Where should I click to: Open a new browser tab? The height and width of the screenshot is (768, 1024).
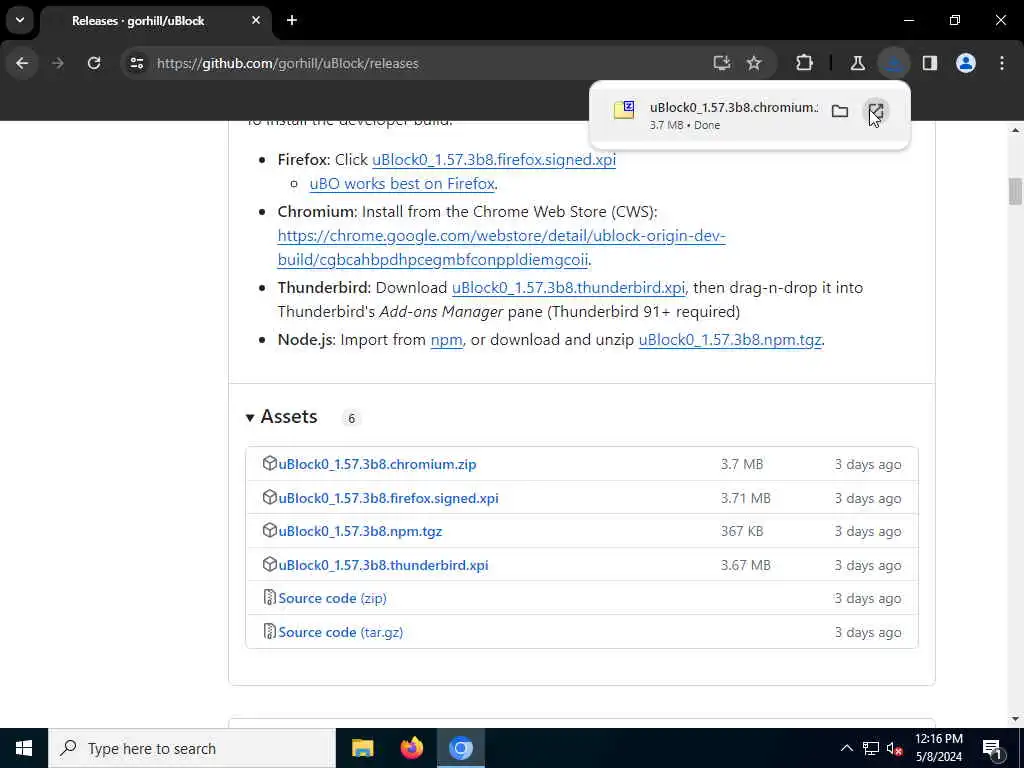[x=292, y=20]
